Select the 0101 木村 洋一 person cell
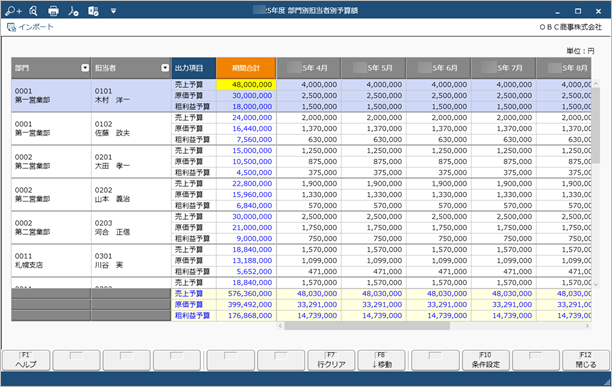 click(131, 96)
